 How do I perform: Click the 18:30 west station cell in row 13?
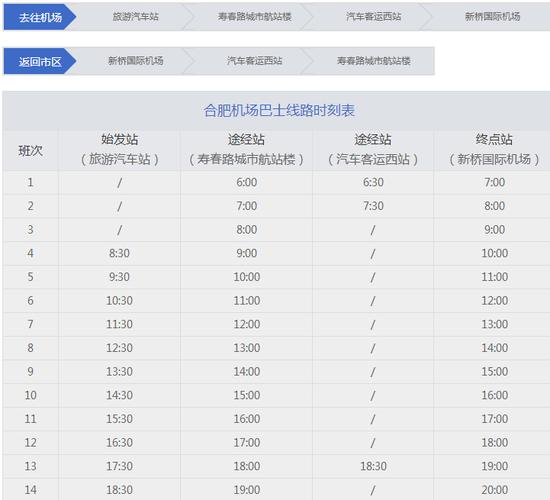click(x=373, y=466)
